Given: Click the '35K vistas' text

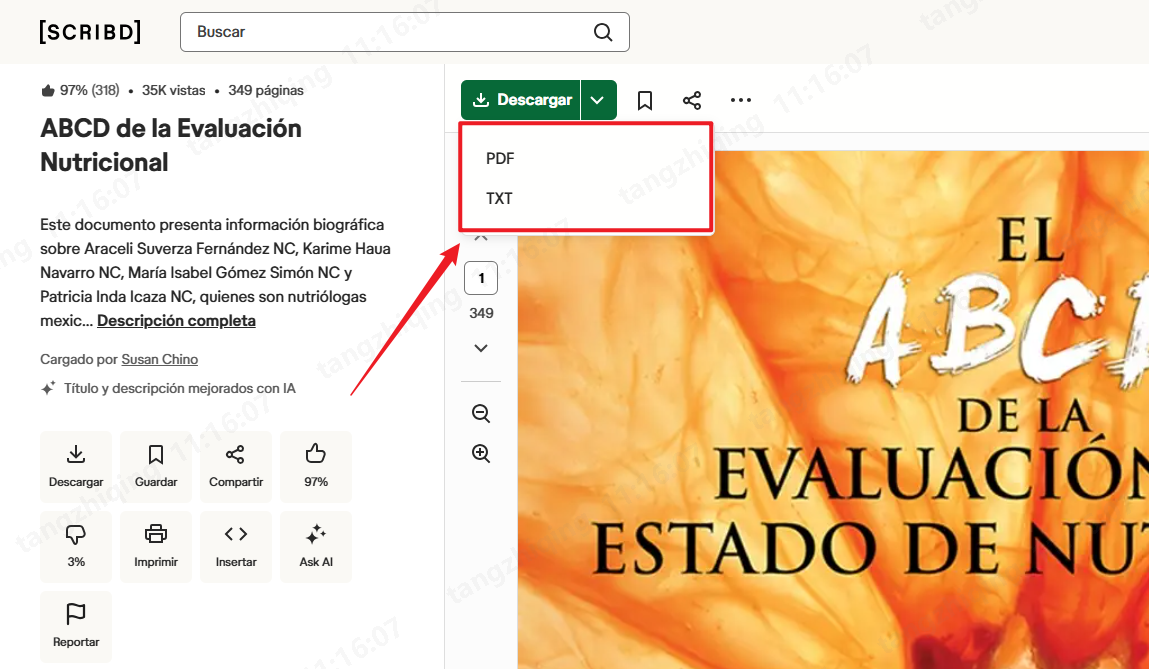Looking at the screenshot, I should (174, 90).
